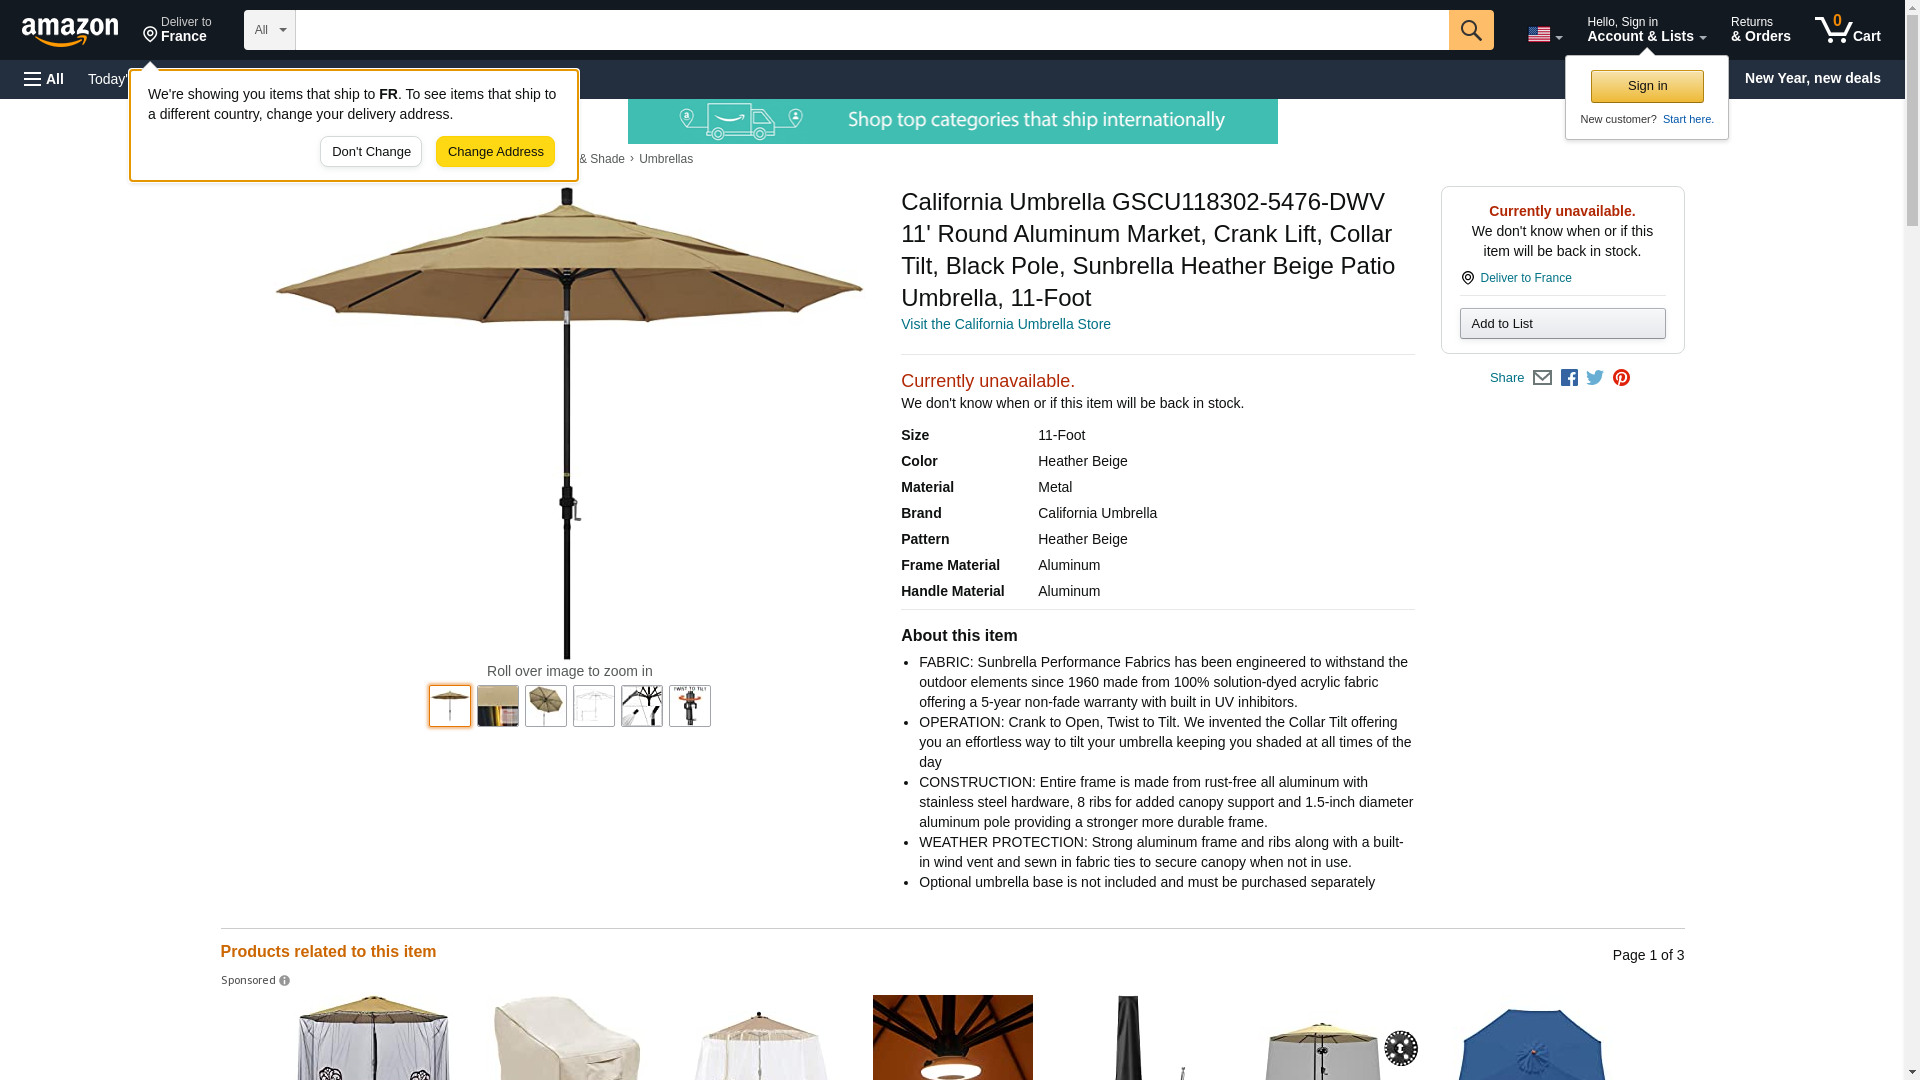Click the search magnifier Go button

[x=1471, y=30]
